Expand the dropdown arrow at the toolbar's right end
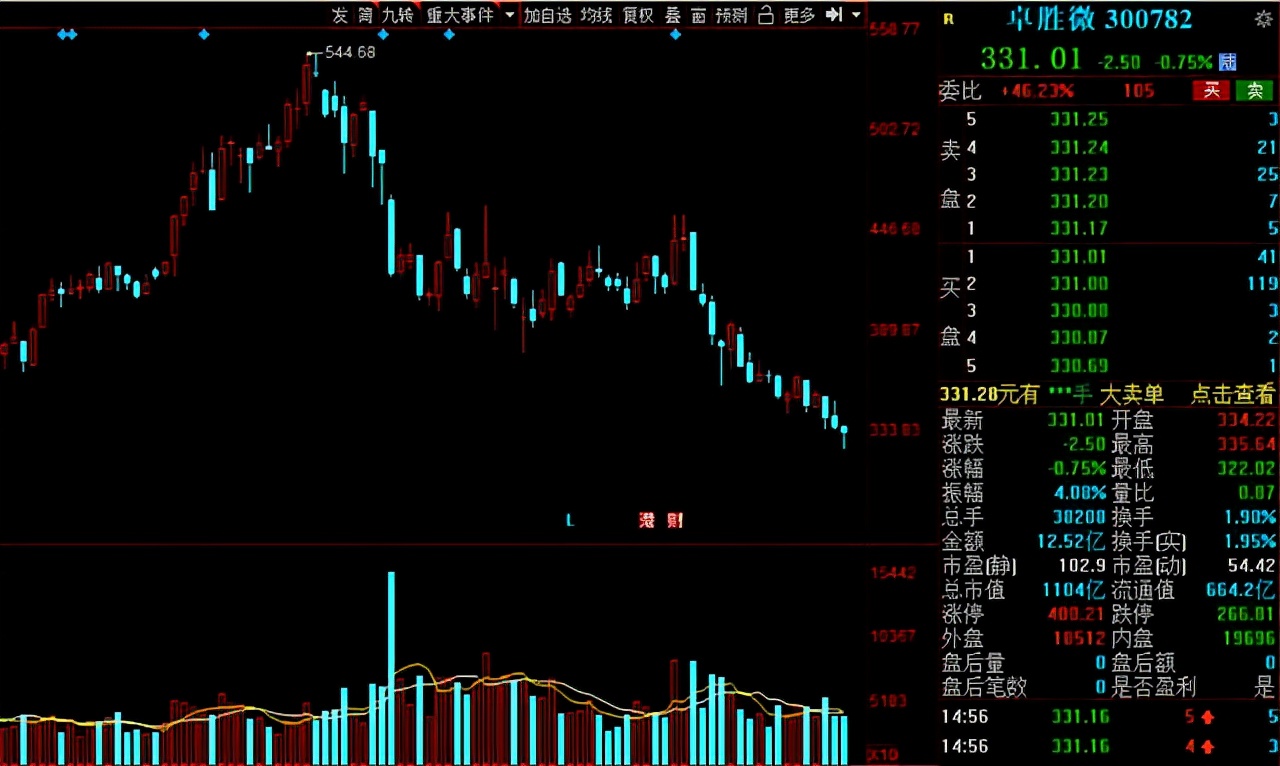The image size is (1280, 766). [856, 15]
